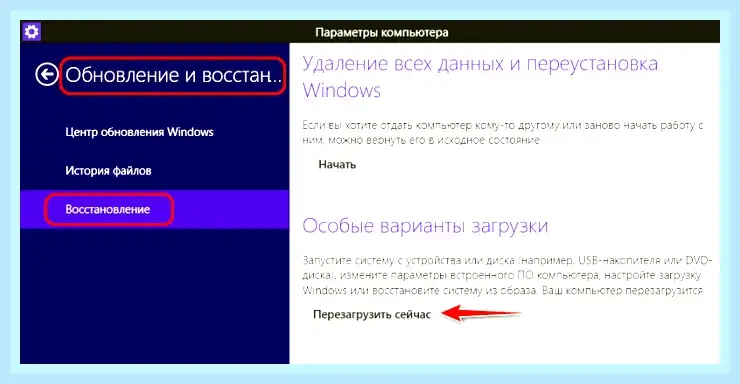Click the Начать button
The height and width of the screenshot is (384, 740).
click(337, 165)
